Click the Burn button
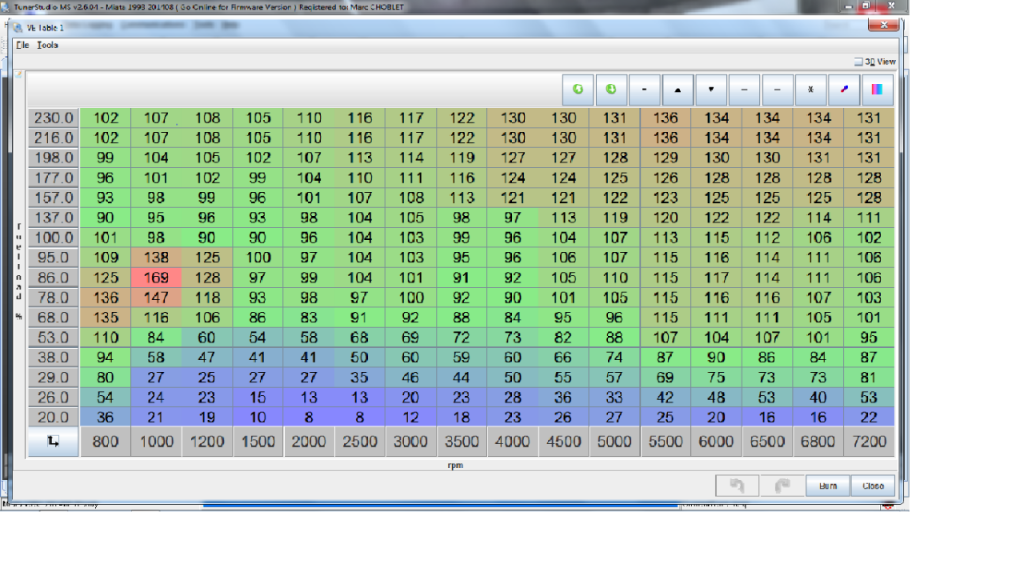 pyautogui.click(x=828, y=486)
